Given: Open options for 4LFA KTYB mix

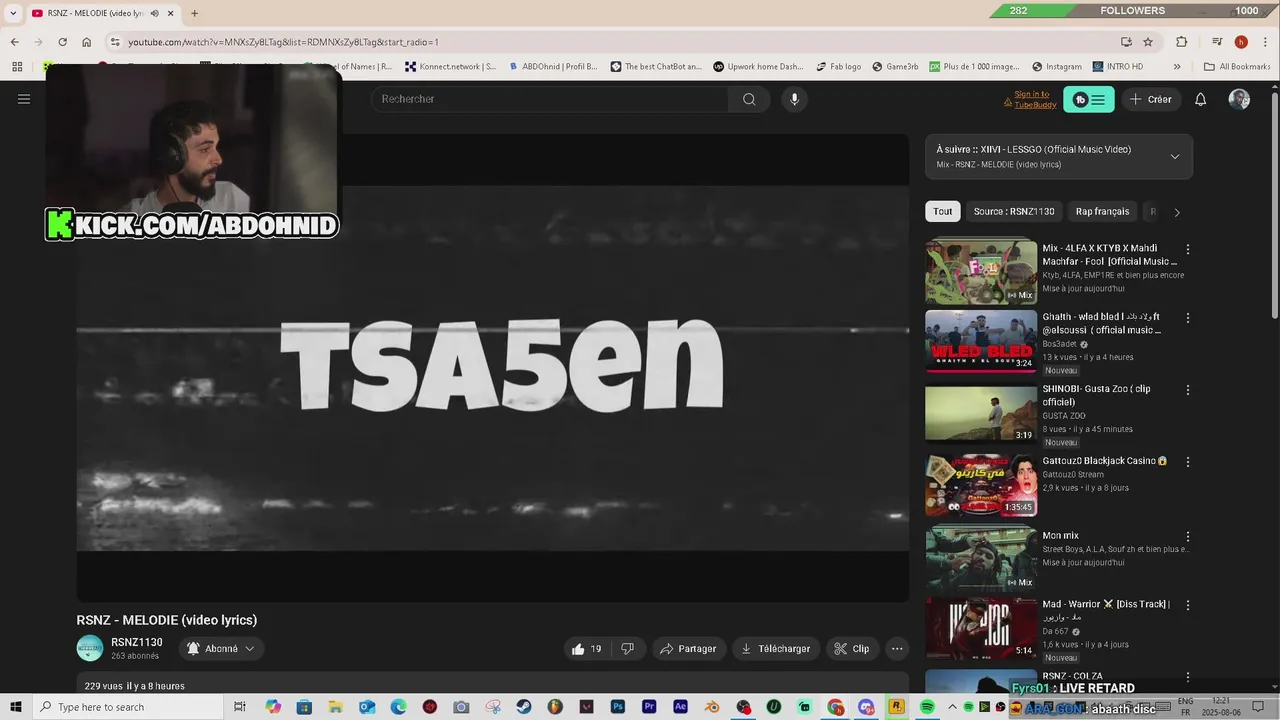Looking at the screenshot, I should (1188, 249).
